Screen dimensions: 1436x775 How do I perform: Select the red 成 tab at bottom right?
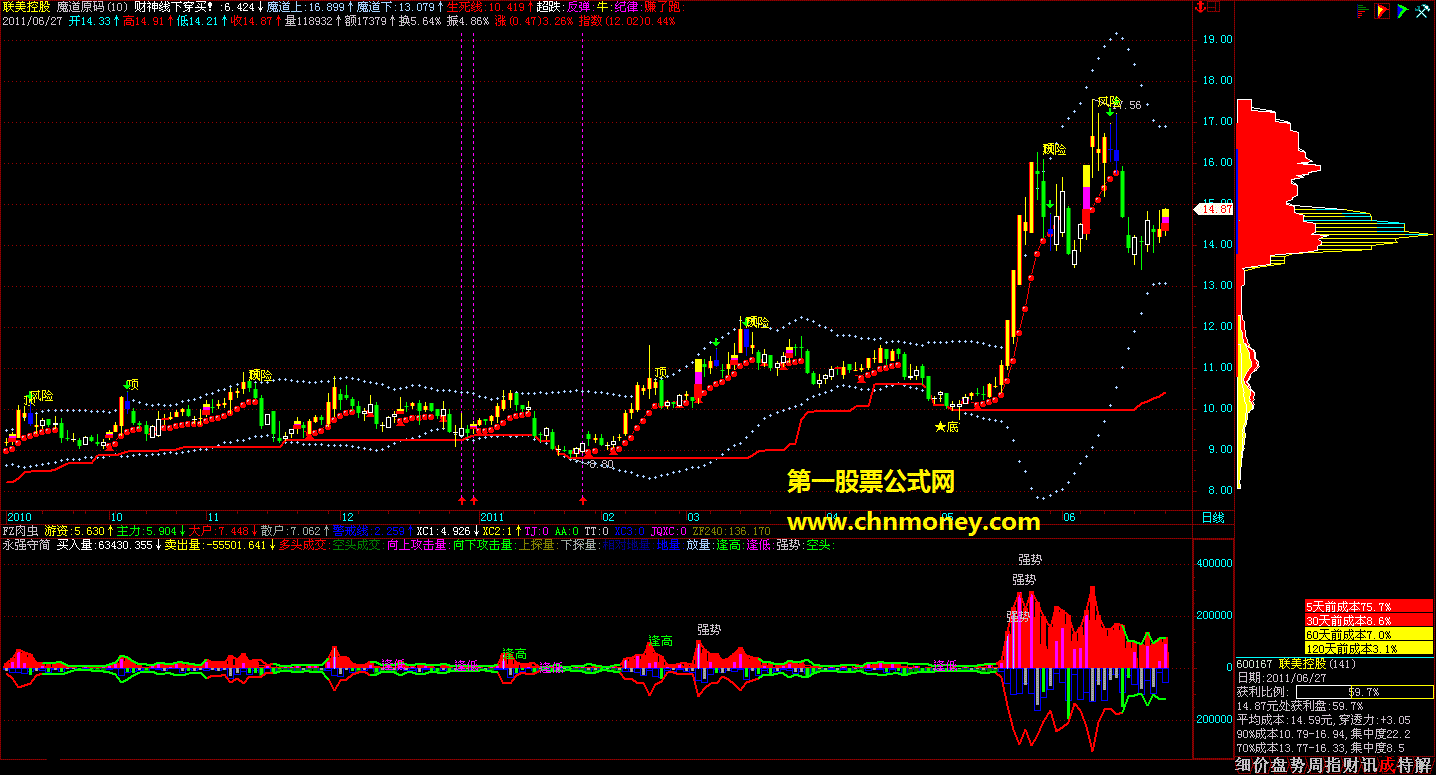tap(1387, 765)
